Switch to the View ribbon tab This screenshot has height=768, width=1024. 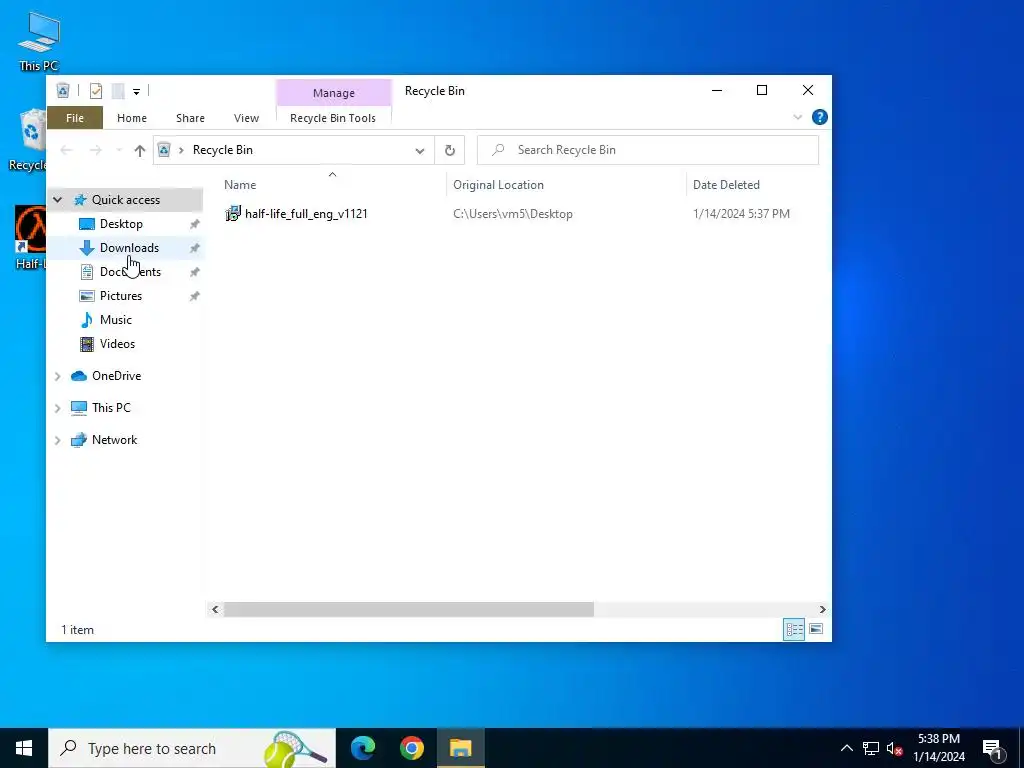(x=246, y=118)
